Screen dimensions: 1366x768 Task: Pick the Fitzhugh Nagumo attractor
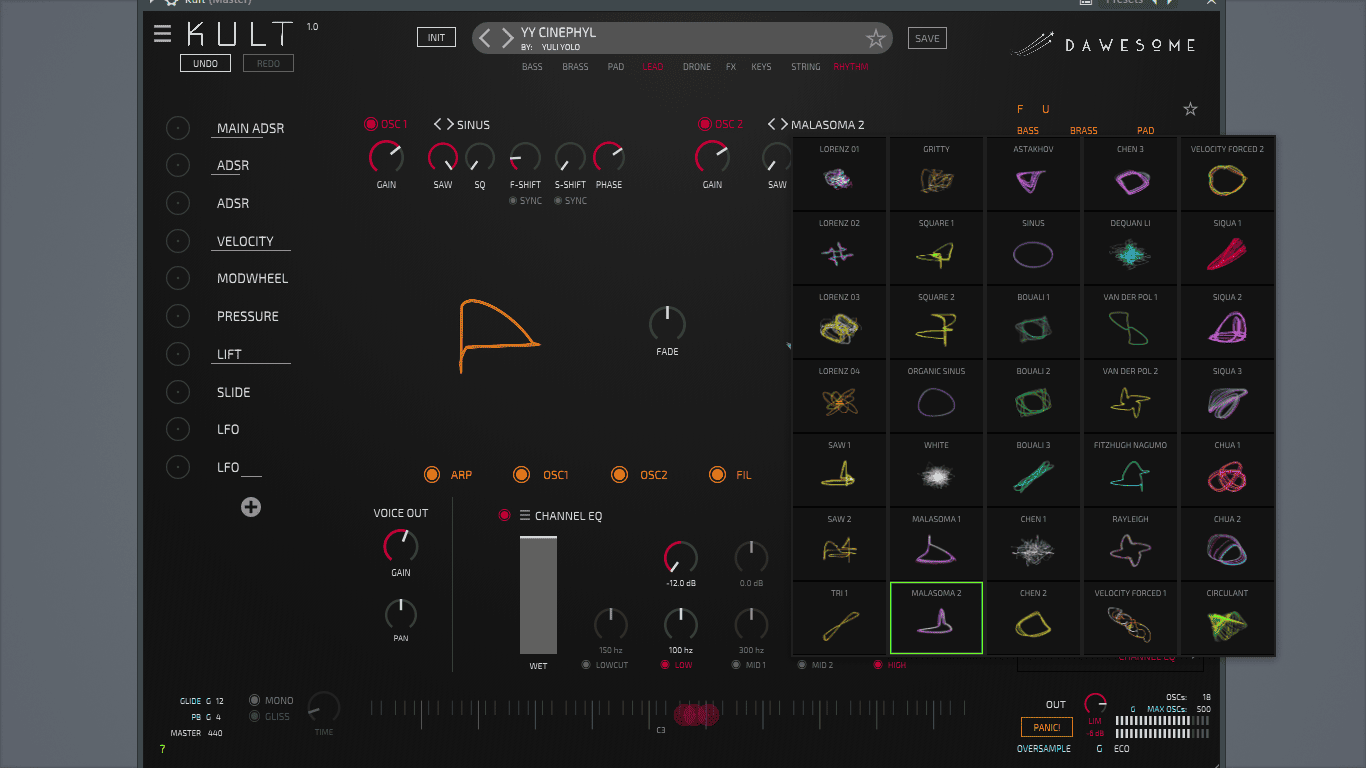point(1130,469)
